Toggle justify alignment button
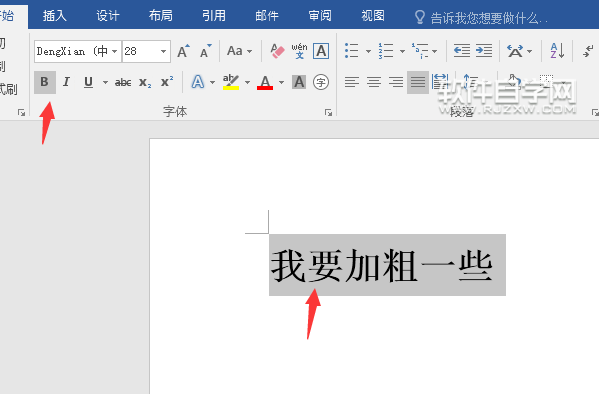Screen dimensions: 599x394 418,82
